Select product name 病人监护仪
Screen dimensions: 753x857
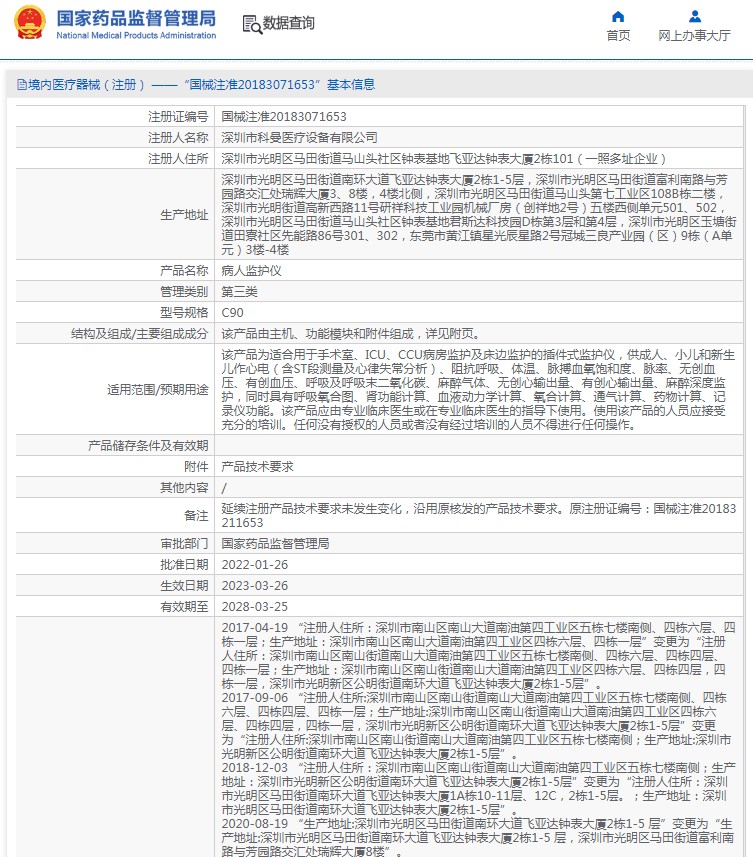(x=251, y=271)
